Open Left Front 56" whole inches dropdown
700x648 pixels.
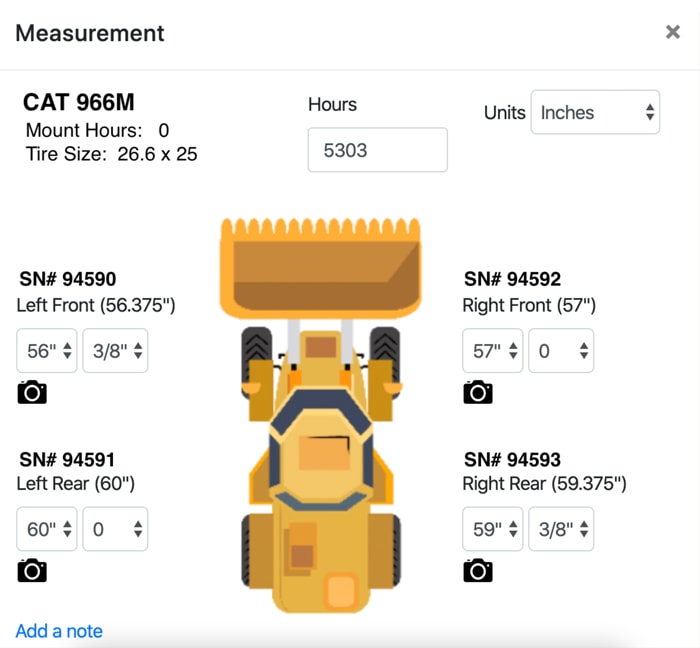point(47,351)
